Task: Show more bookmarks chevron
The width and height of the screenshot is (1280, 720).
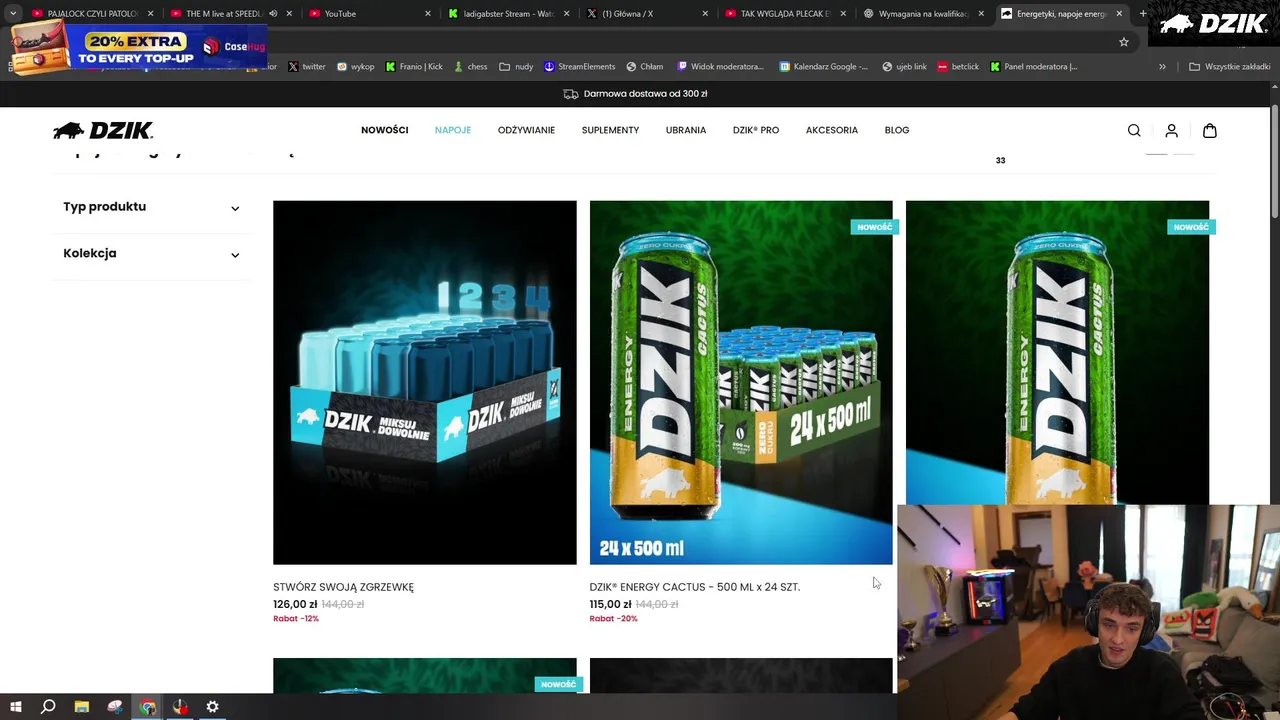Action: coord(1162,67)
